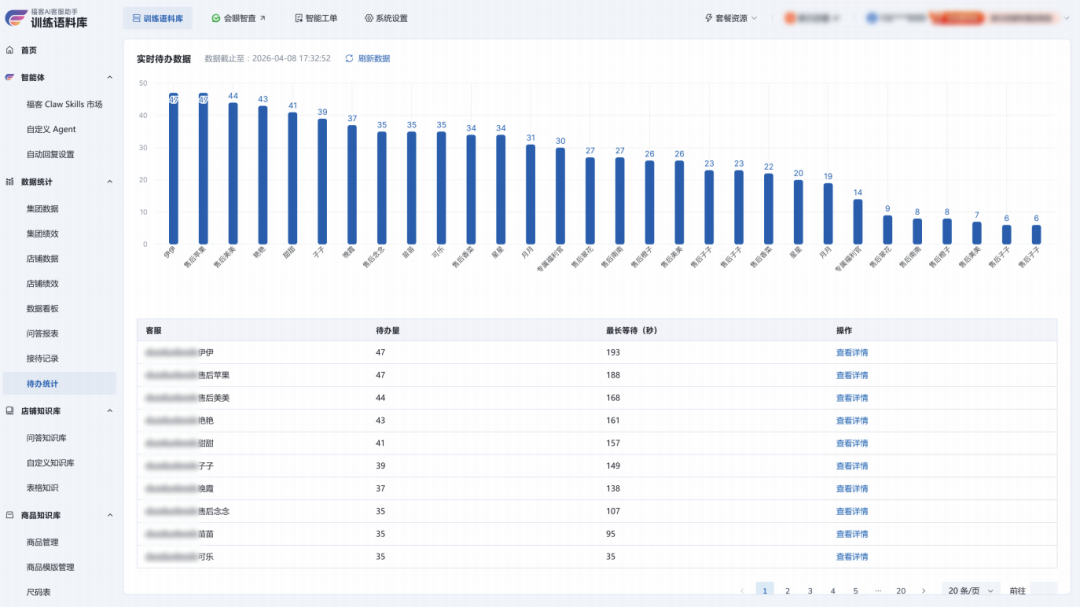Viewport: 1080px width, 607px height.
Task: Open 商品模版管理 in the sidebar
Action: tap(50, 568)
